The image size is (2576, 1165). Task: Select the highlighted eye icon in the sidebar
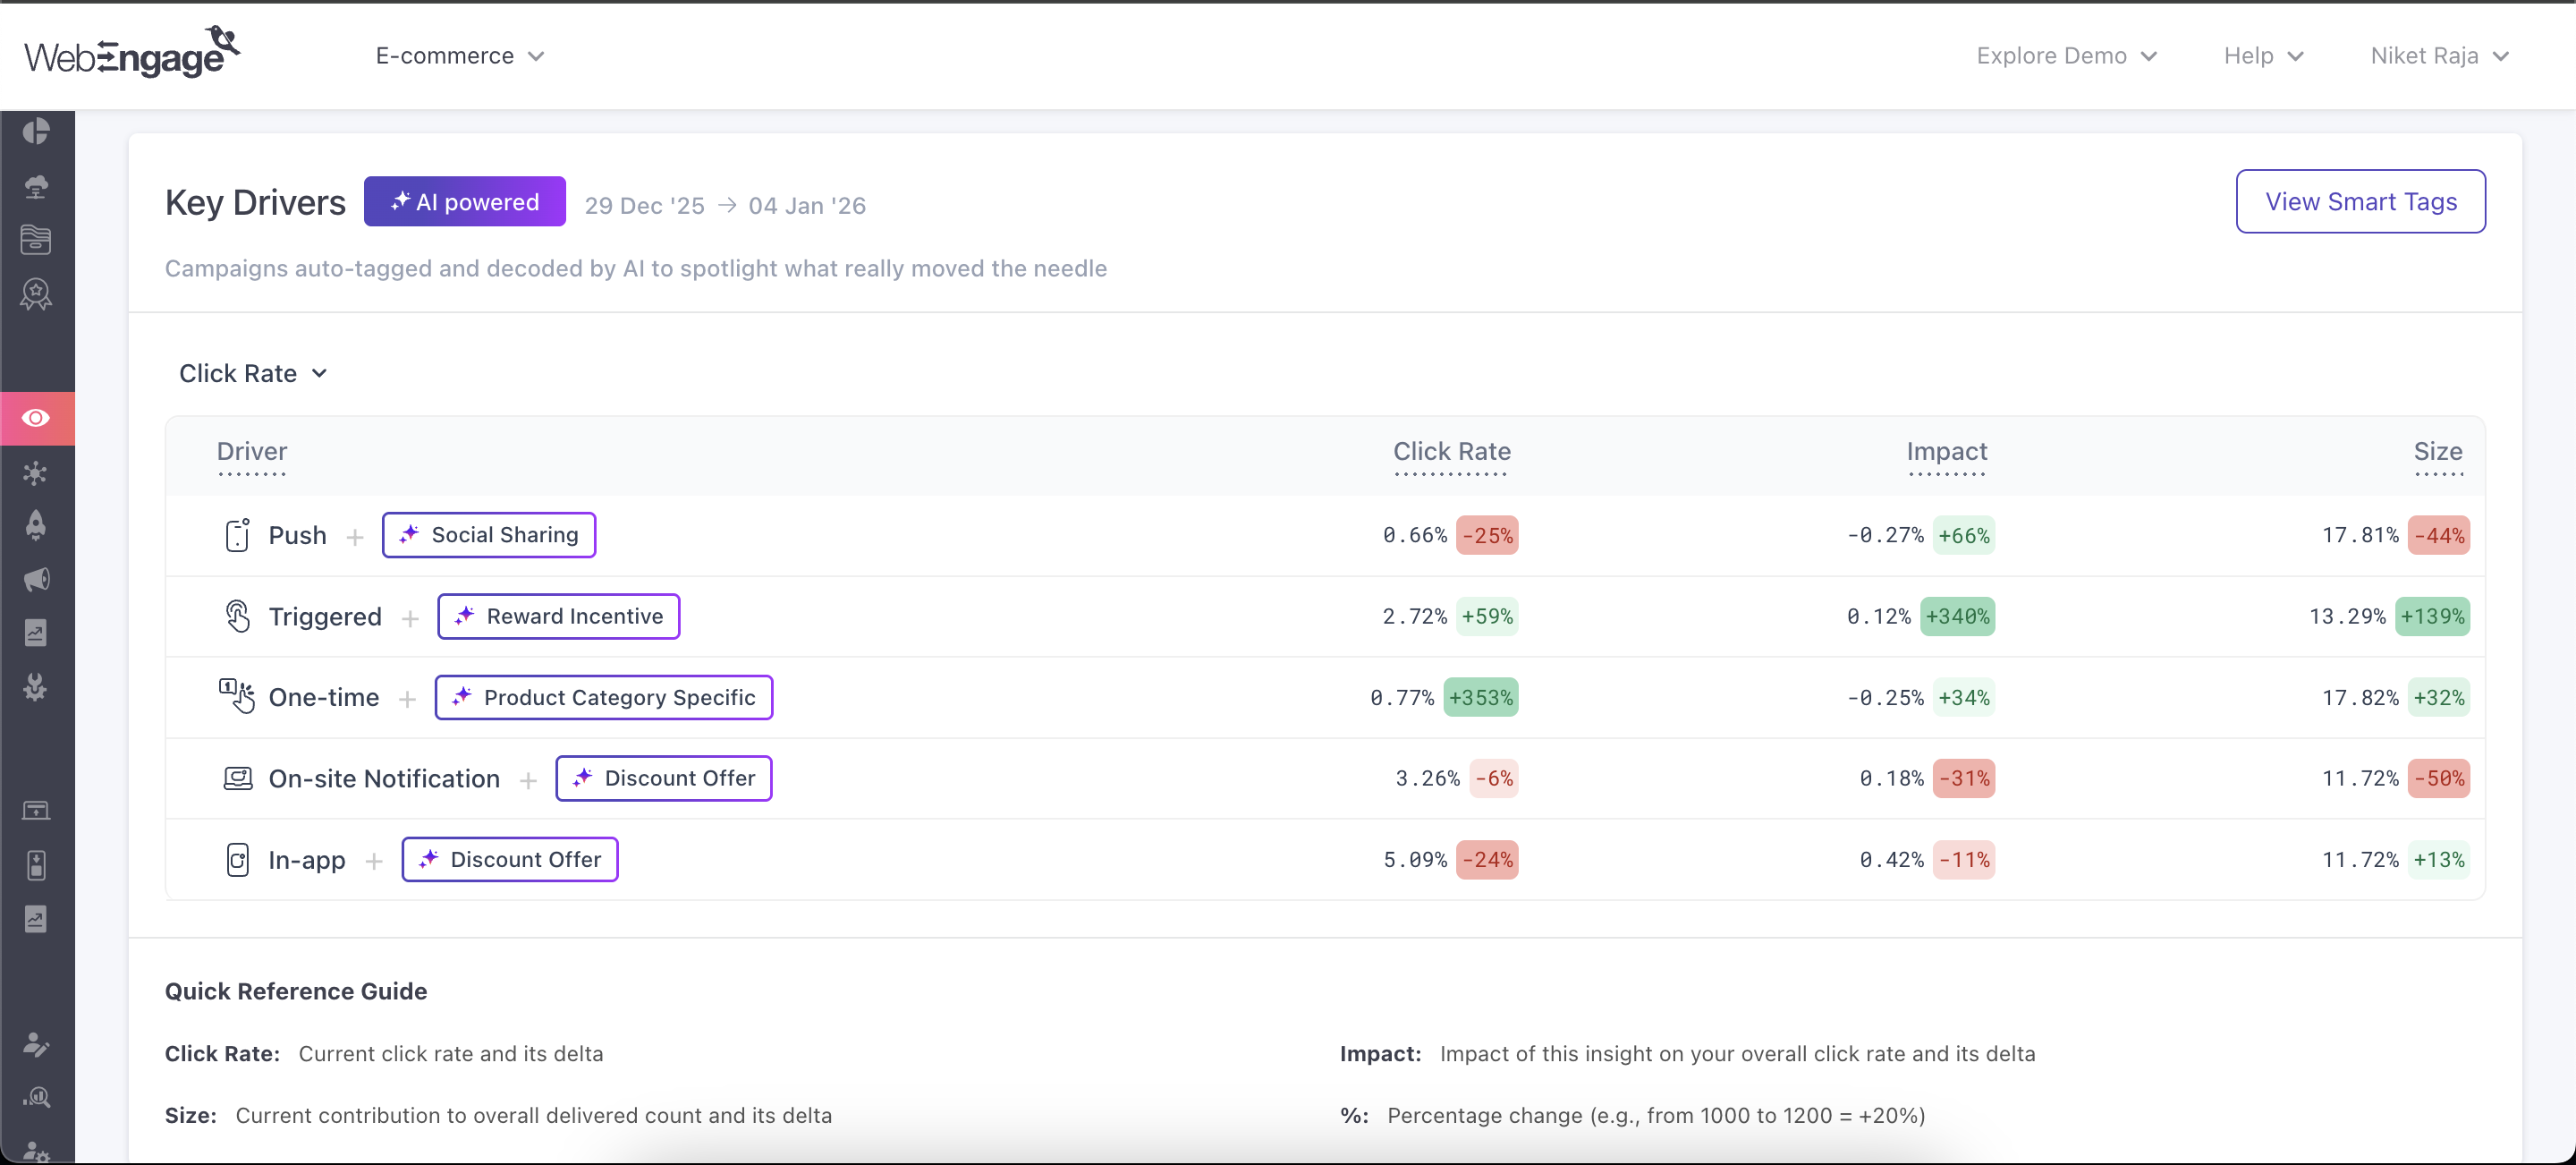click(36, 418)
